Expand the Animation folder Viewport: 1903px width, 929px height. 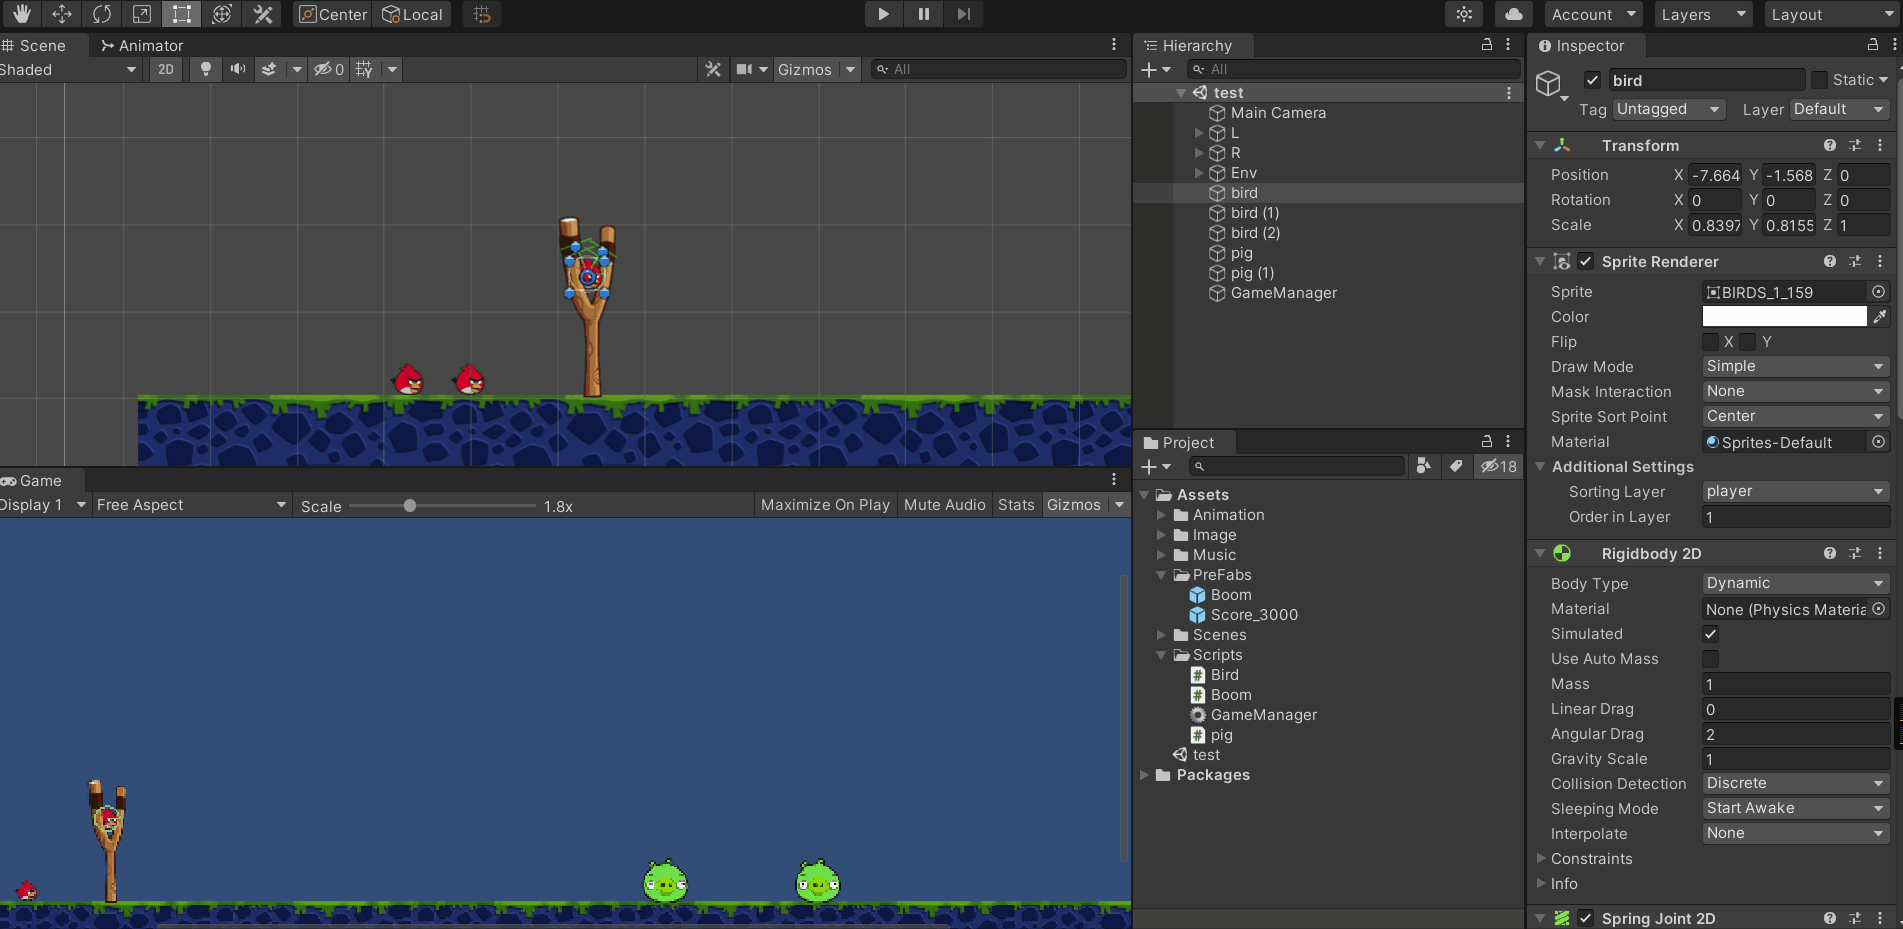(x=1161, y=515)
